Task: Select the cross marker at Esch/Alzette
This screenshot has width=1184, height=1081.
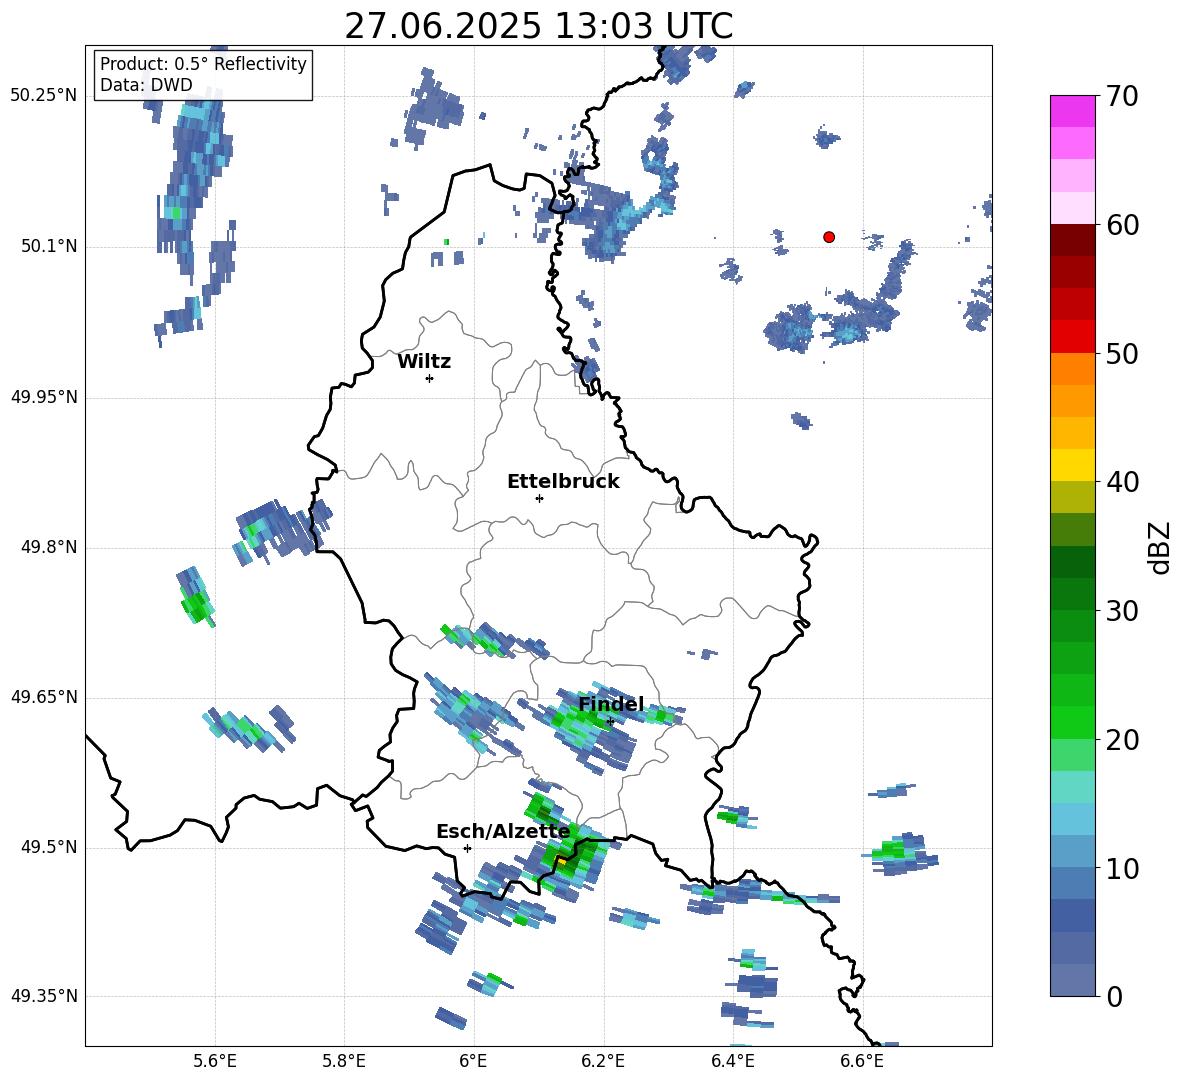Action: click(467, 848)
